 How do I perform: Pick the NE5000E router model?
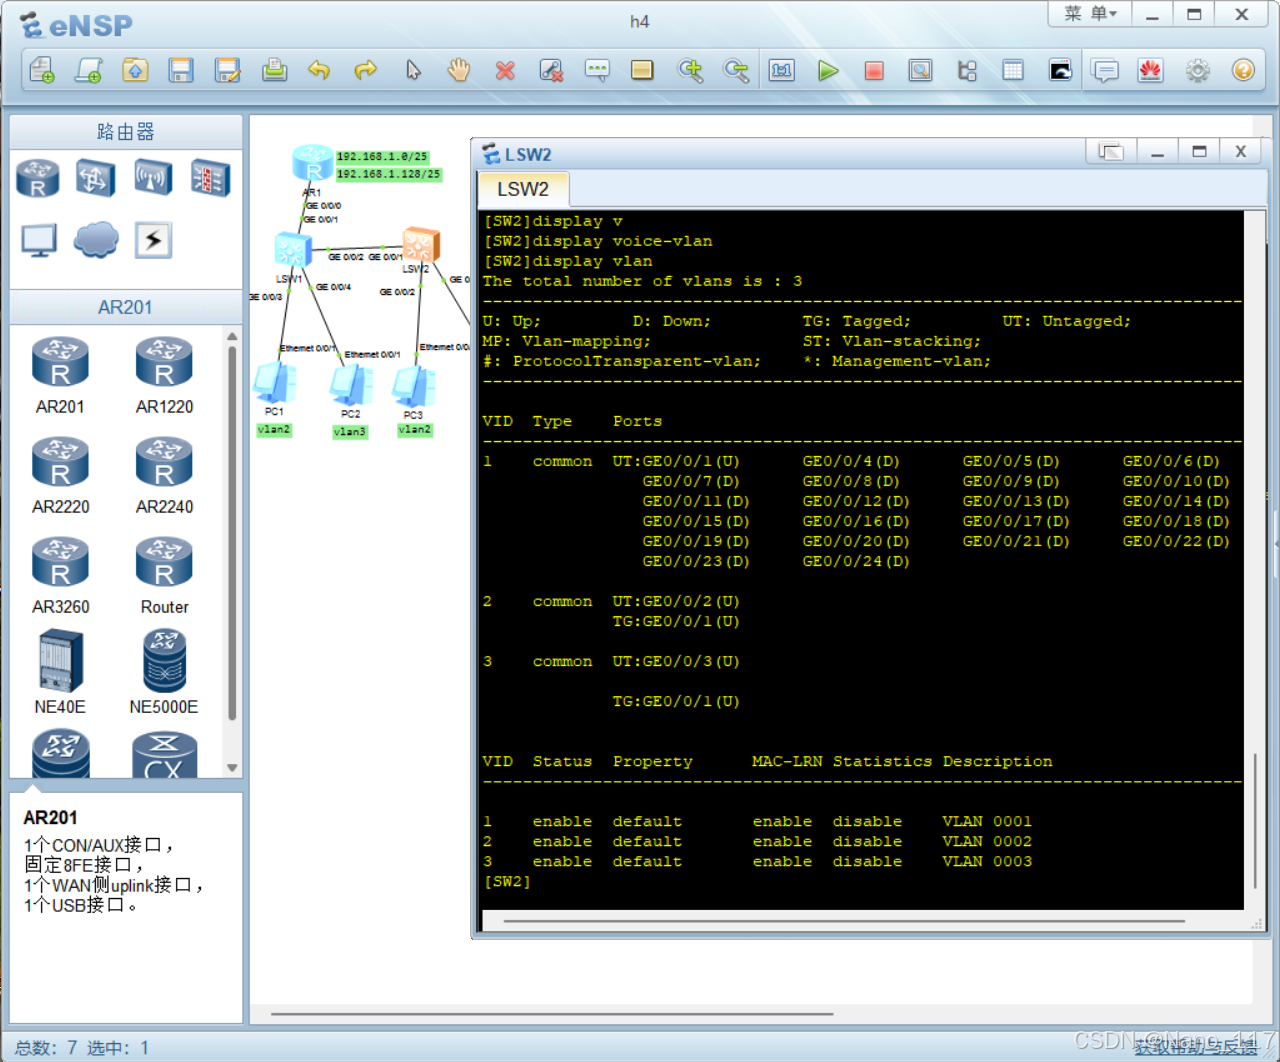tap(164, 672)
